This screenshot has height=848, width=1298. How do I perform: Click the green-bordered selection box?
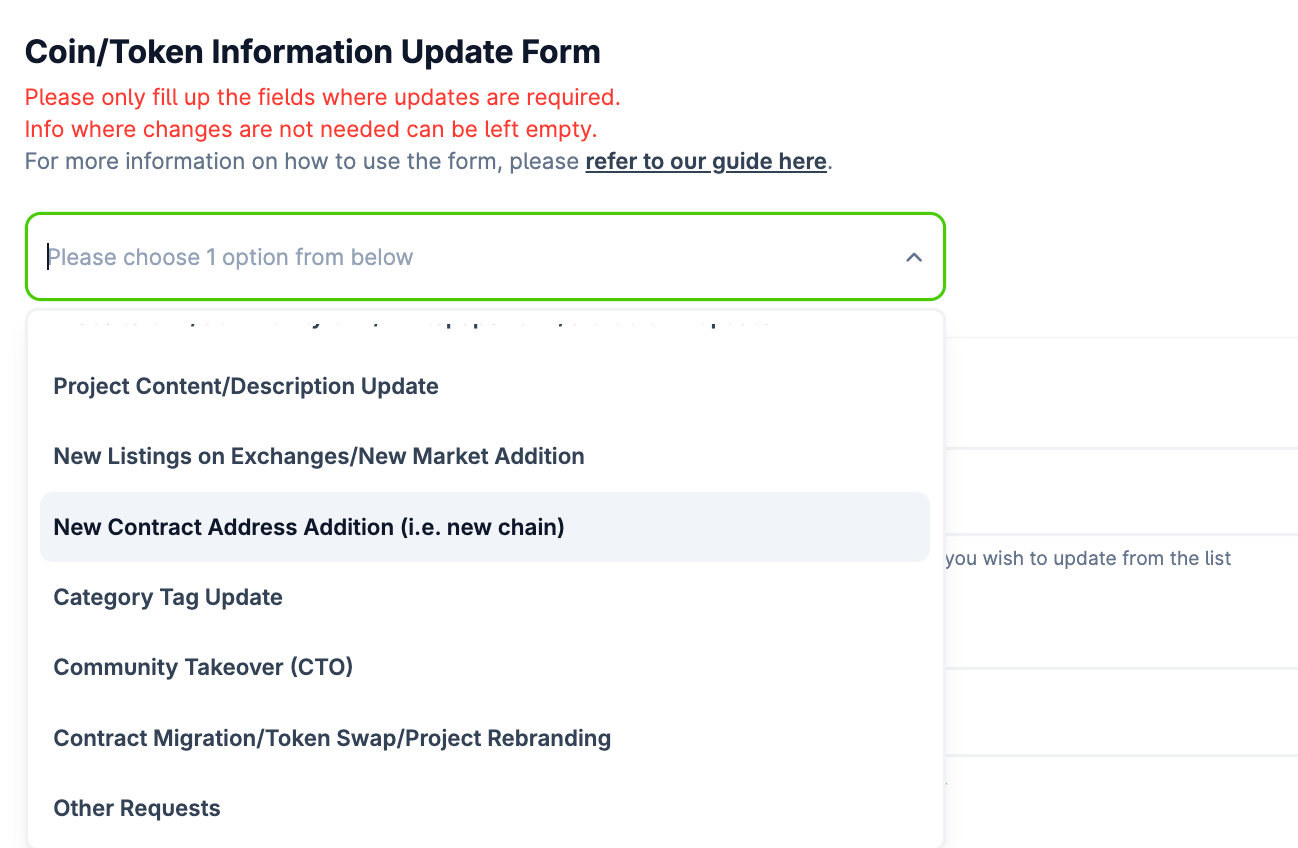pyautogui.click(x=486, y=257)
